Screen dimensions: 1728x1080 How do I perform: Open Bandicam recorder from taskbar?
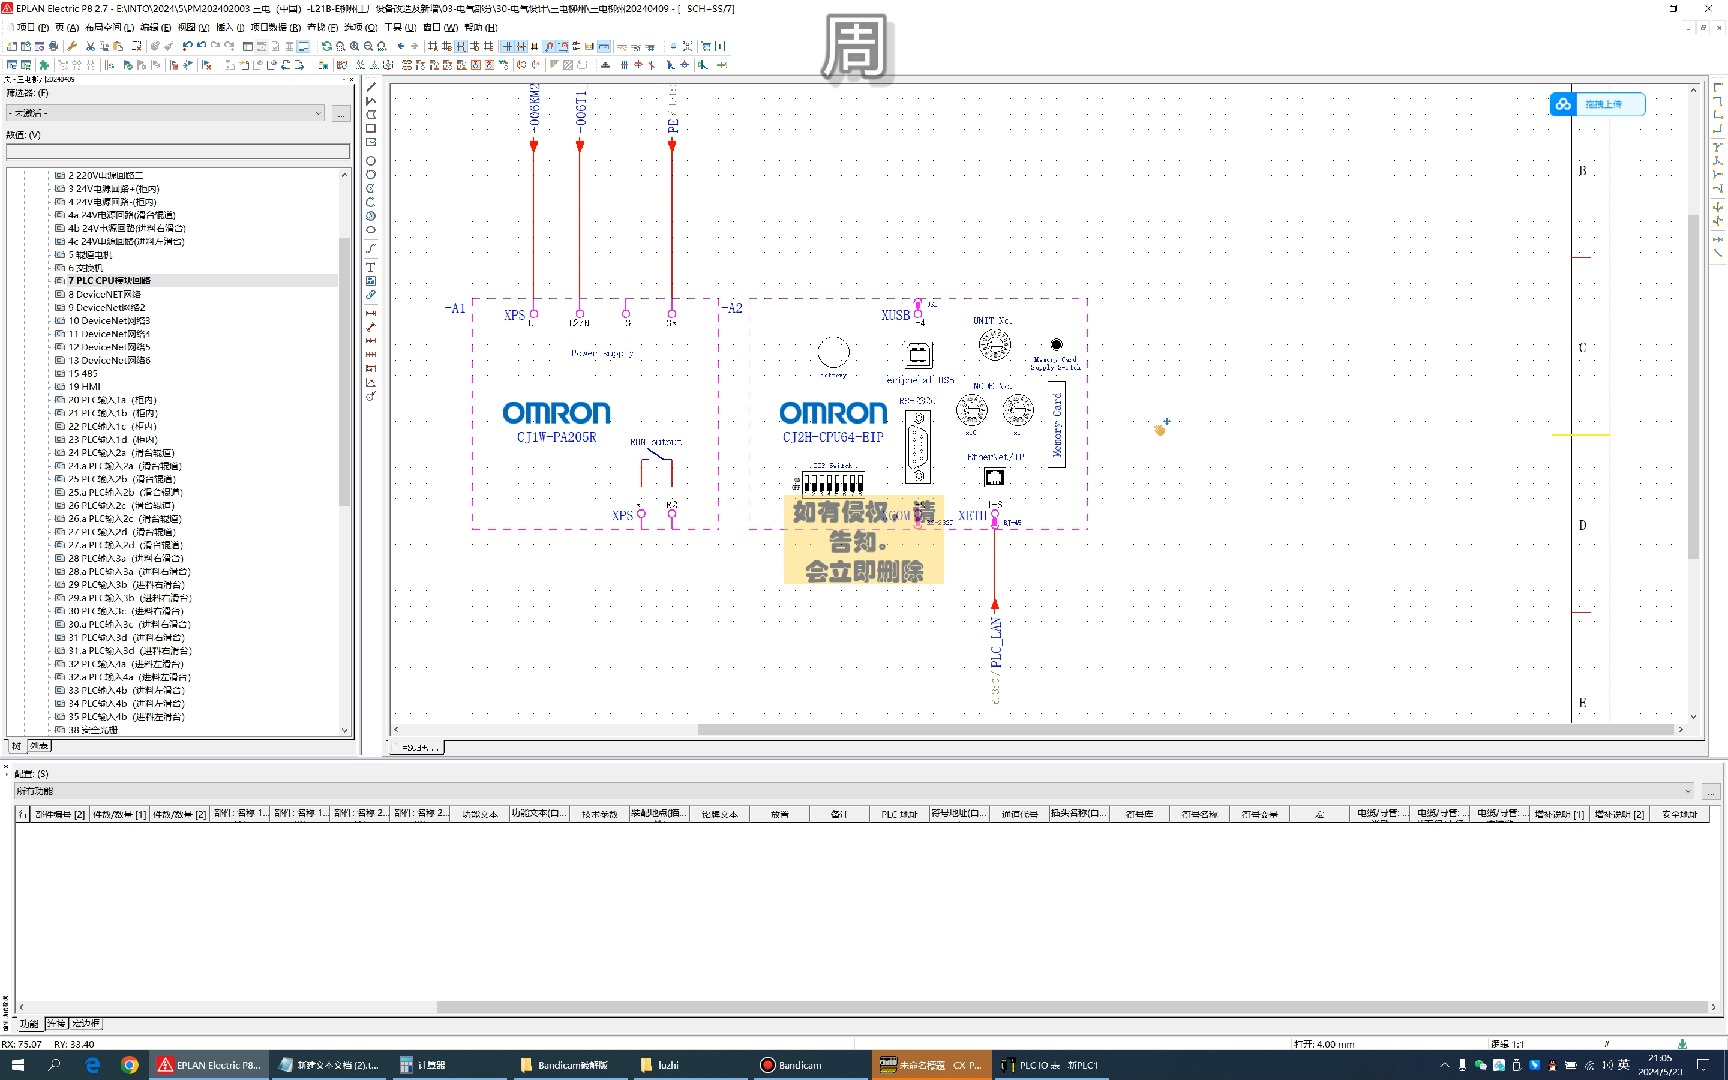tap(801, 1065)
